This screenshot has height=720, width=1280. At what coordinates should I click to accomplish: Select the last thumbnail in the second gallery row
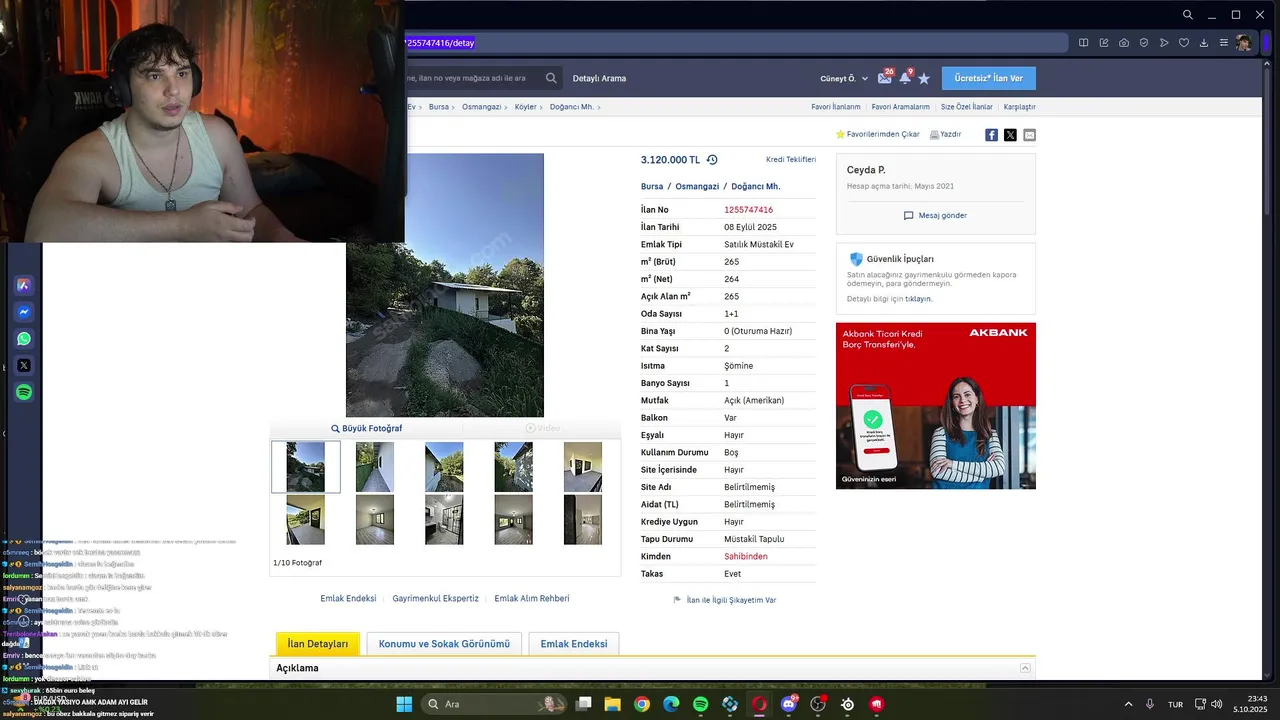coord(583,520)
